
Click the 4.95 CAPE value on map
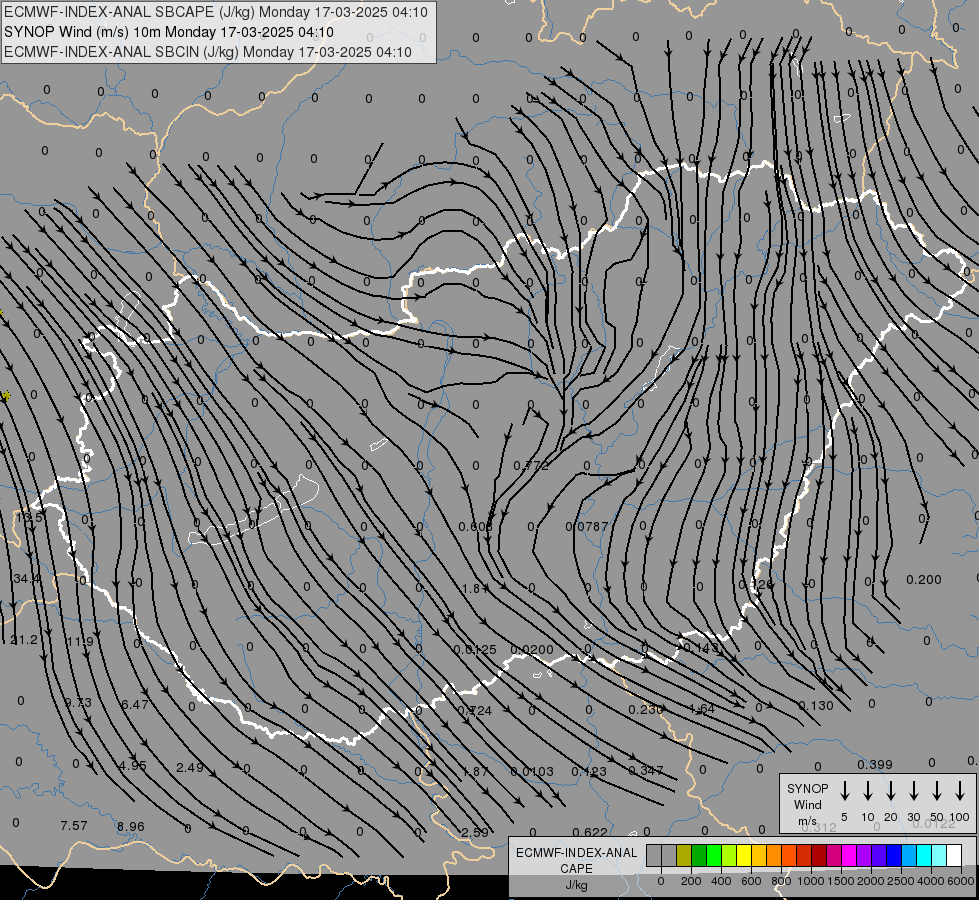(132, 765)
